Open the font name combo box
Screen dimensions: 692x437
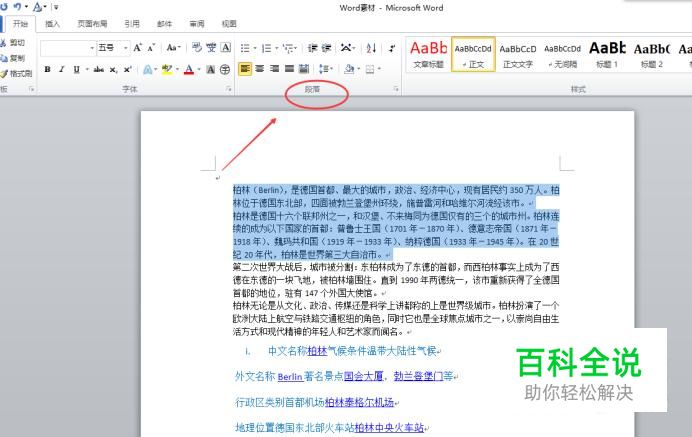pyautogui.click(x=68, y=47)
